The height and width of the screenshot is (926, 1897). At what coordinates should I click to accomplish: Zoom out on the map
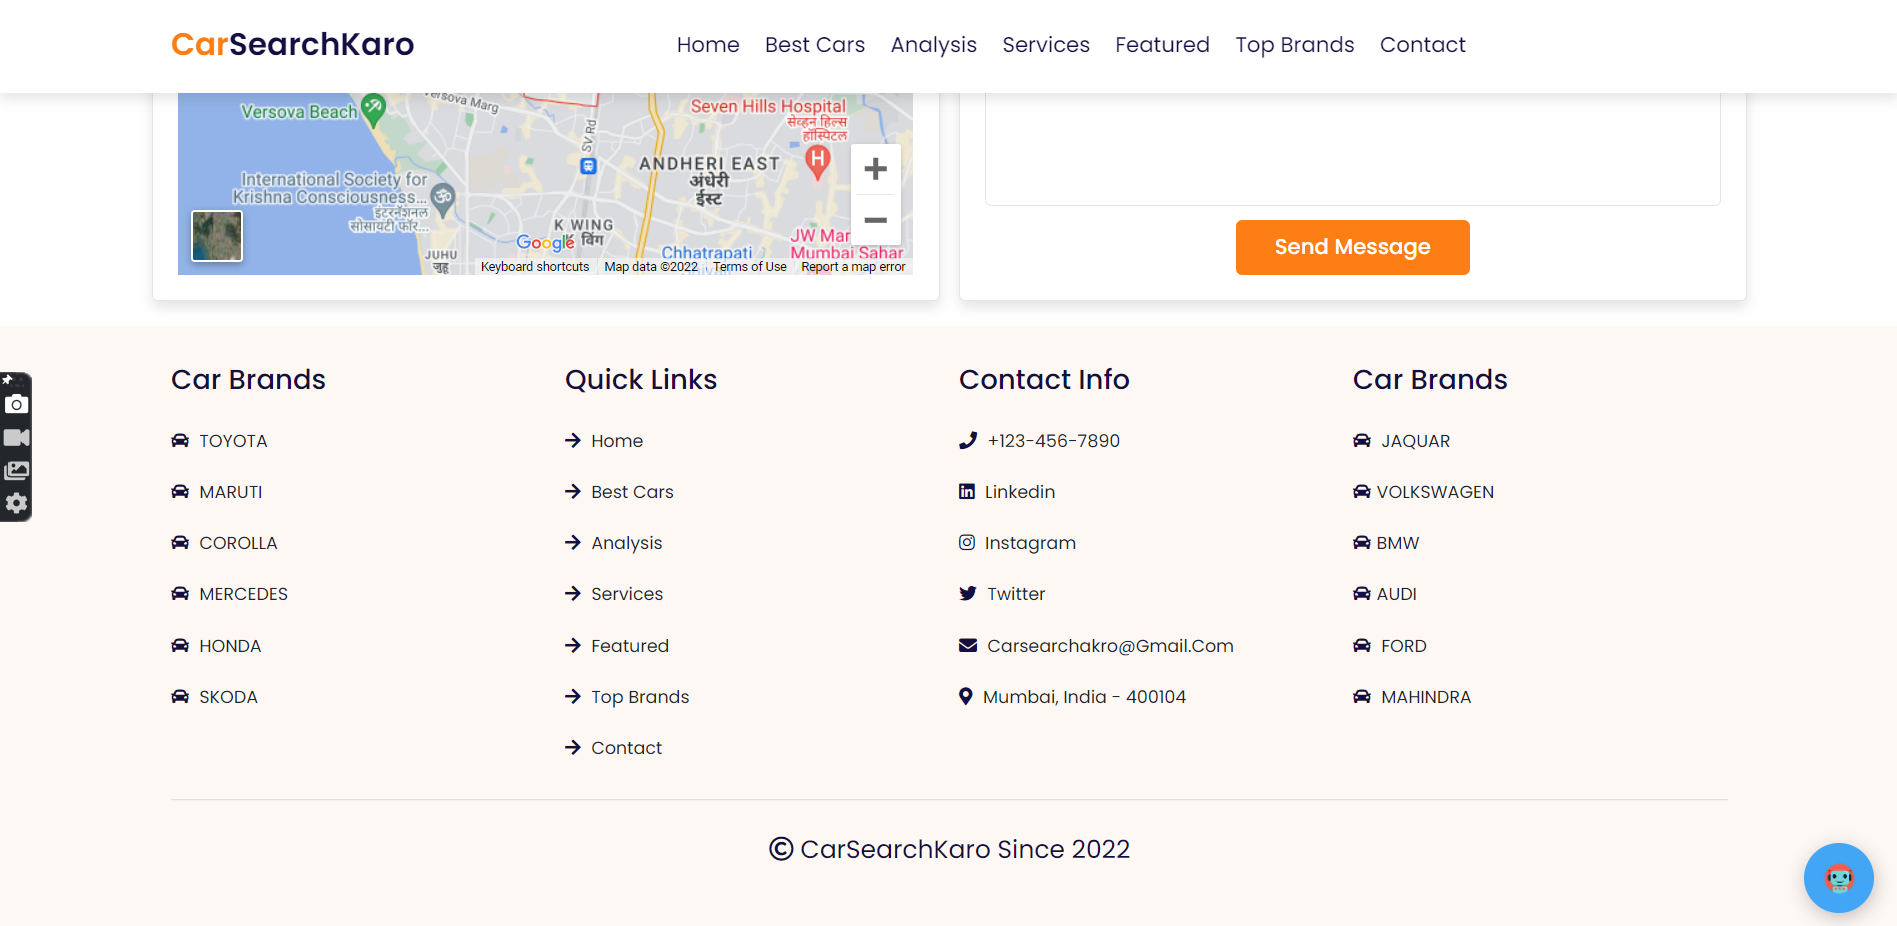(875, 220)
